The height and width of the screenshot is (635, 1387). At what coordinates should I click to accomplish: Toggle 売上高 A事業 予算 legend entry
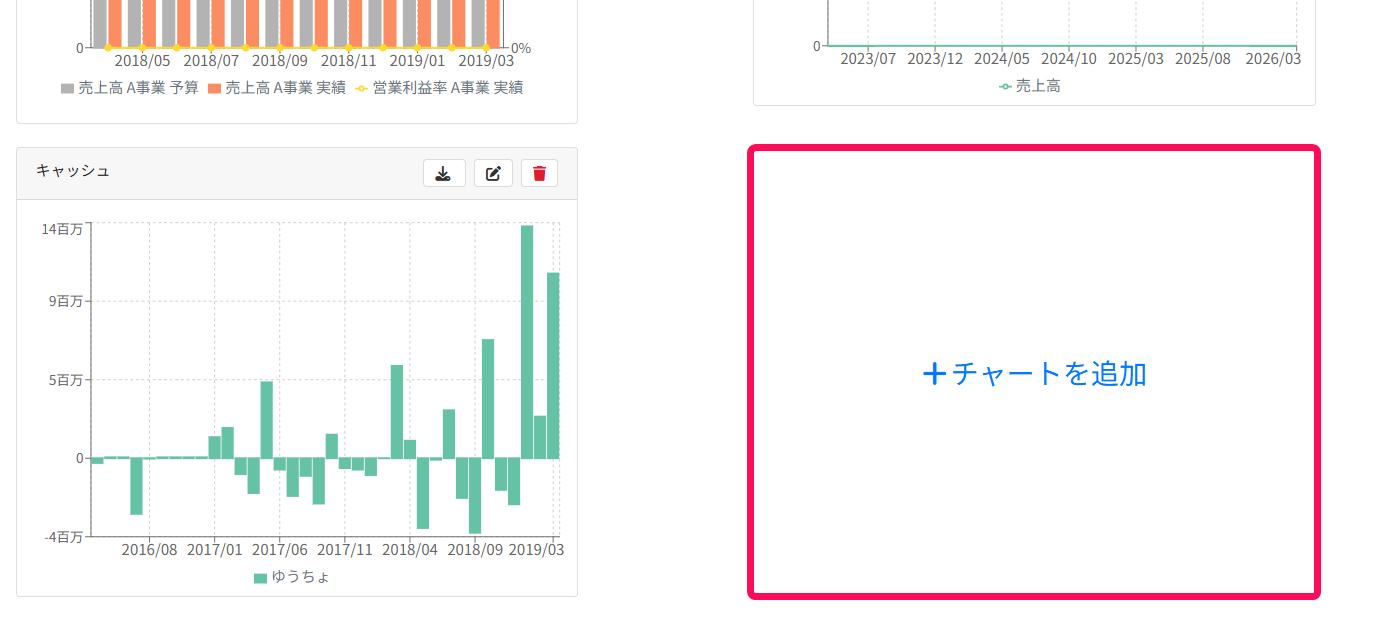(x=130, y=88)
